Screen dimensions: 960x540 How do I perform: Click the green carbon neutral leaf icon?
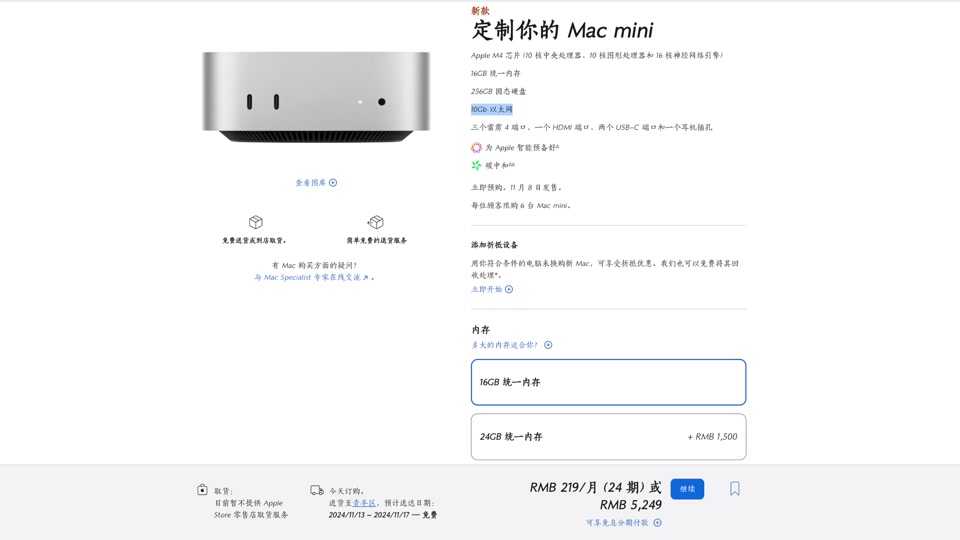[x=476, y=165]
